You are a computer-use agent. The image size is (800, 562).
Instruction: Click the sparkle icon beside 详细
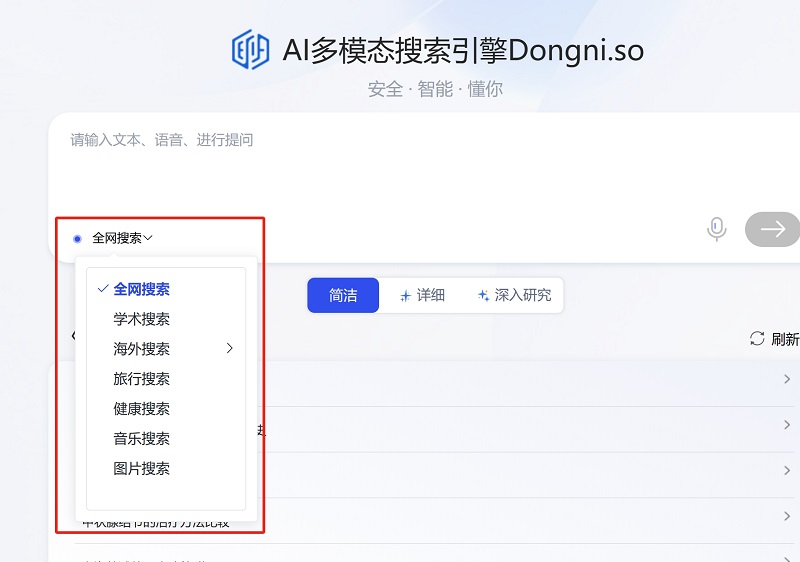(x=405, y=296)
